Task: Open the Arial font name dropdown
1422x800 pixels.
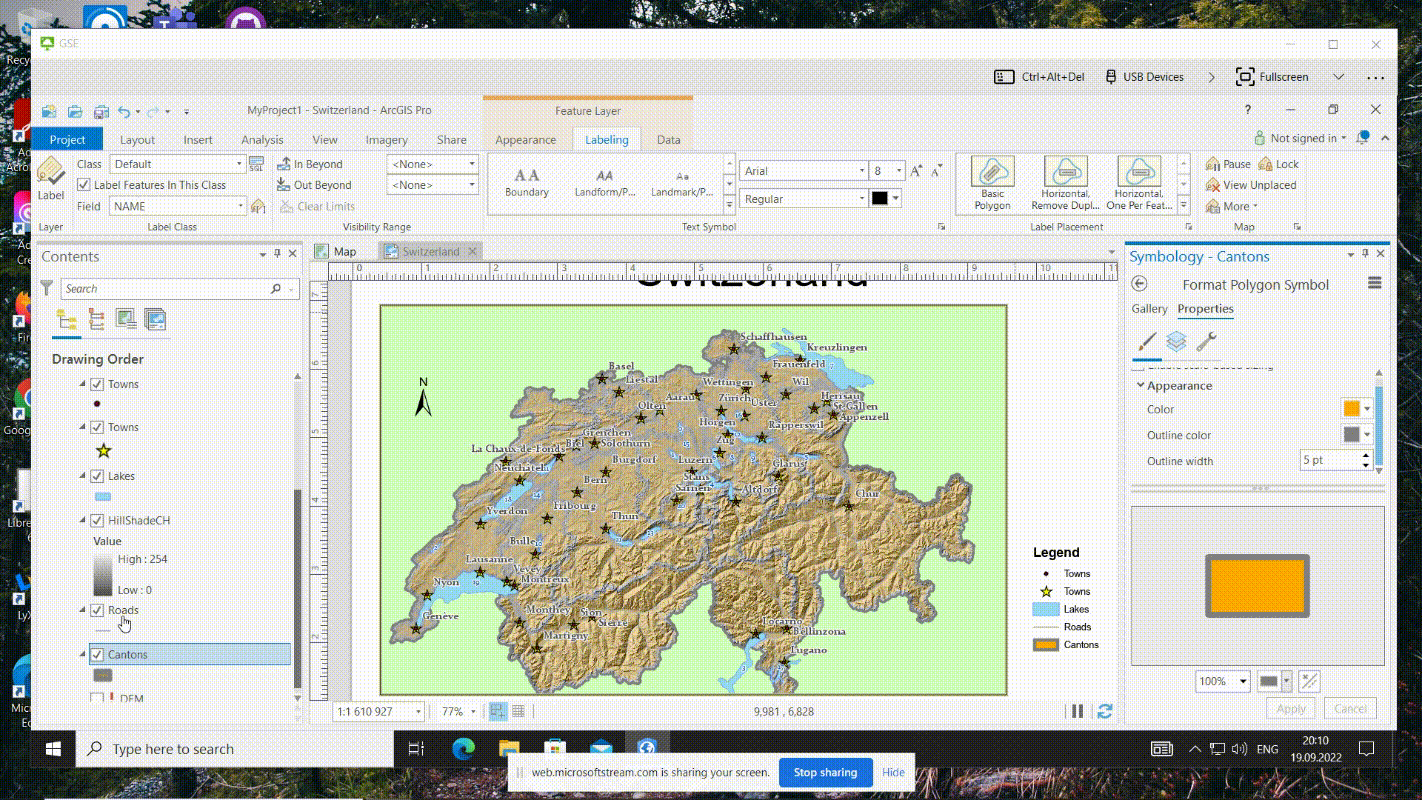Action: click(862, 171)
